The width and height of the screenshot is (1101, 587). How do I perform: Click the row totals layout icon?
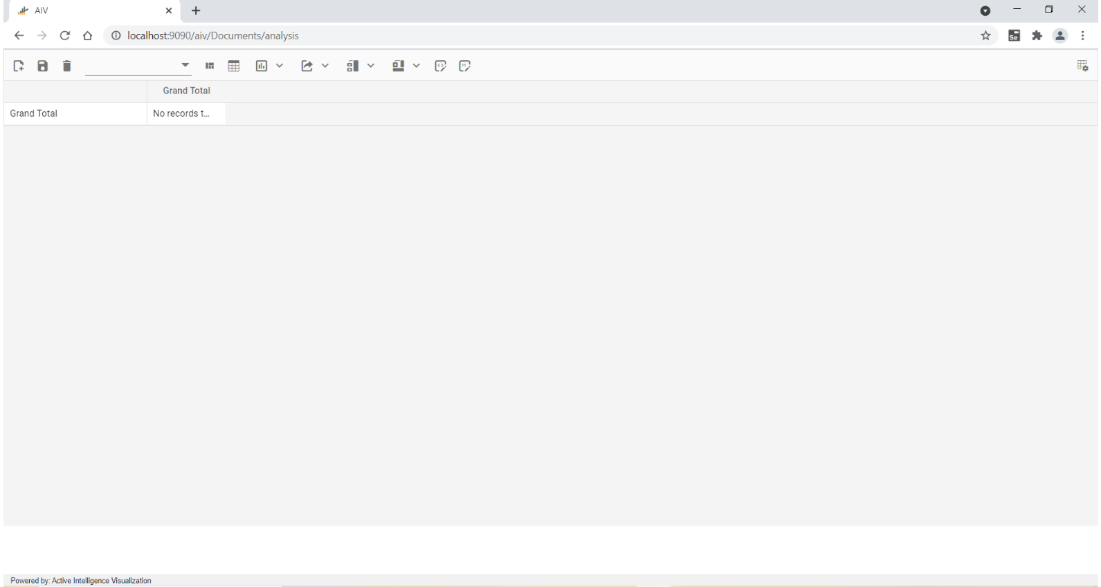[x=352, y=66]
